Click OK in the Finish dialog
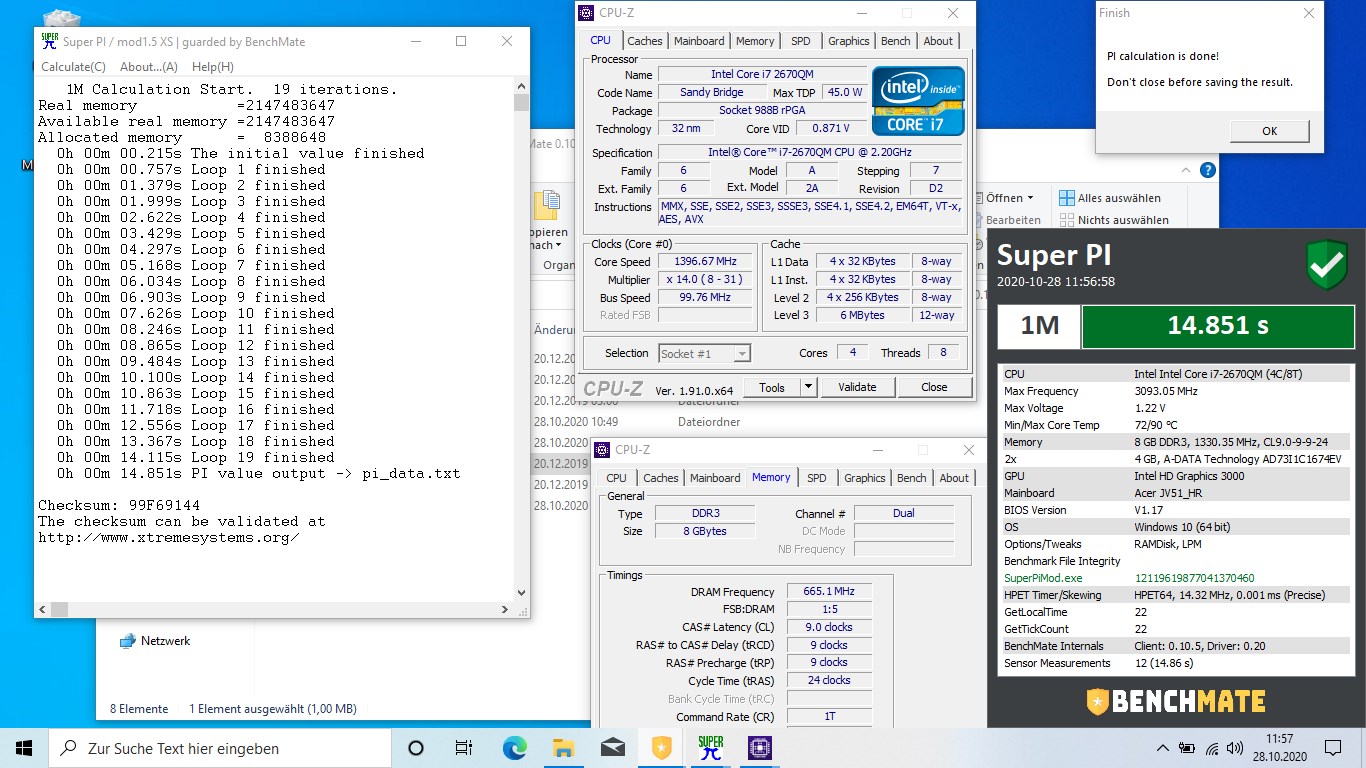 [1269, 131]
